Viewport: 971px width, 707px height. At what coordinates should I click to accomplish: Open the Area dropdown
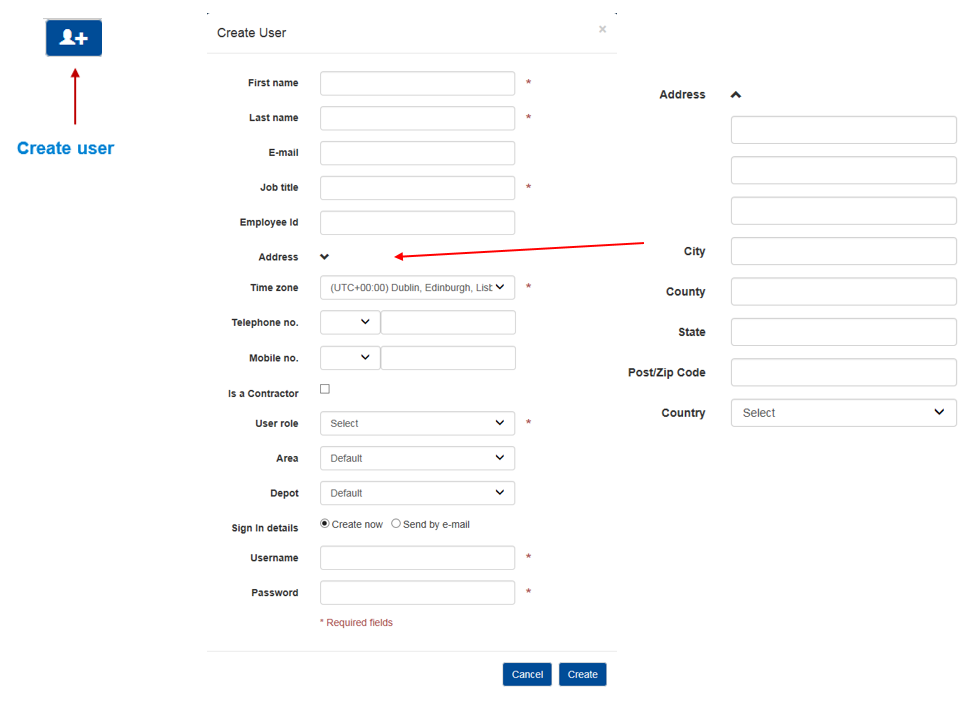tap(417, 458)
